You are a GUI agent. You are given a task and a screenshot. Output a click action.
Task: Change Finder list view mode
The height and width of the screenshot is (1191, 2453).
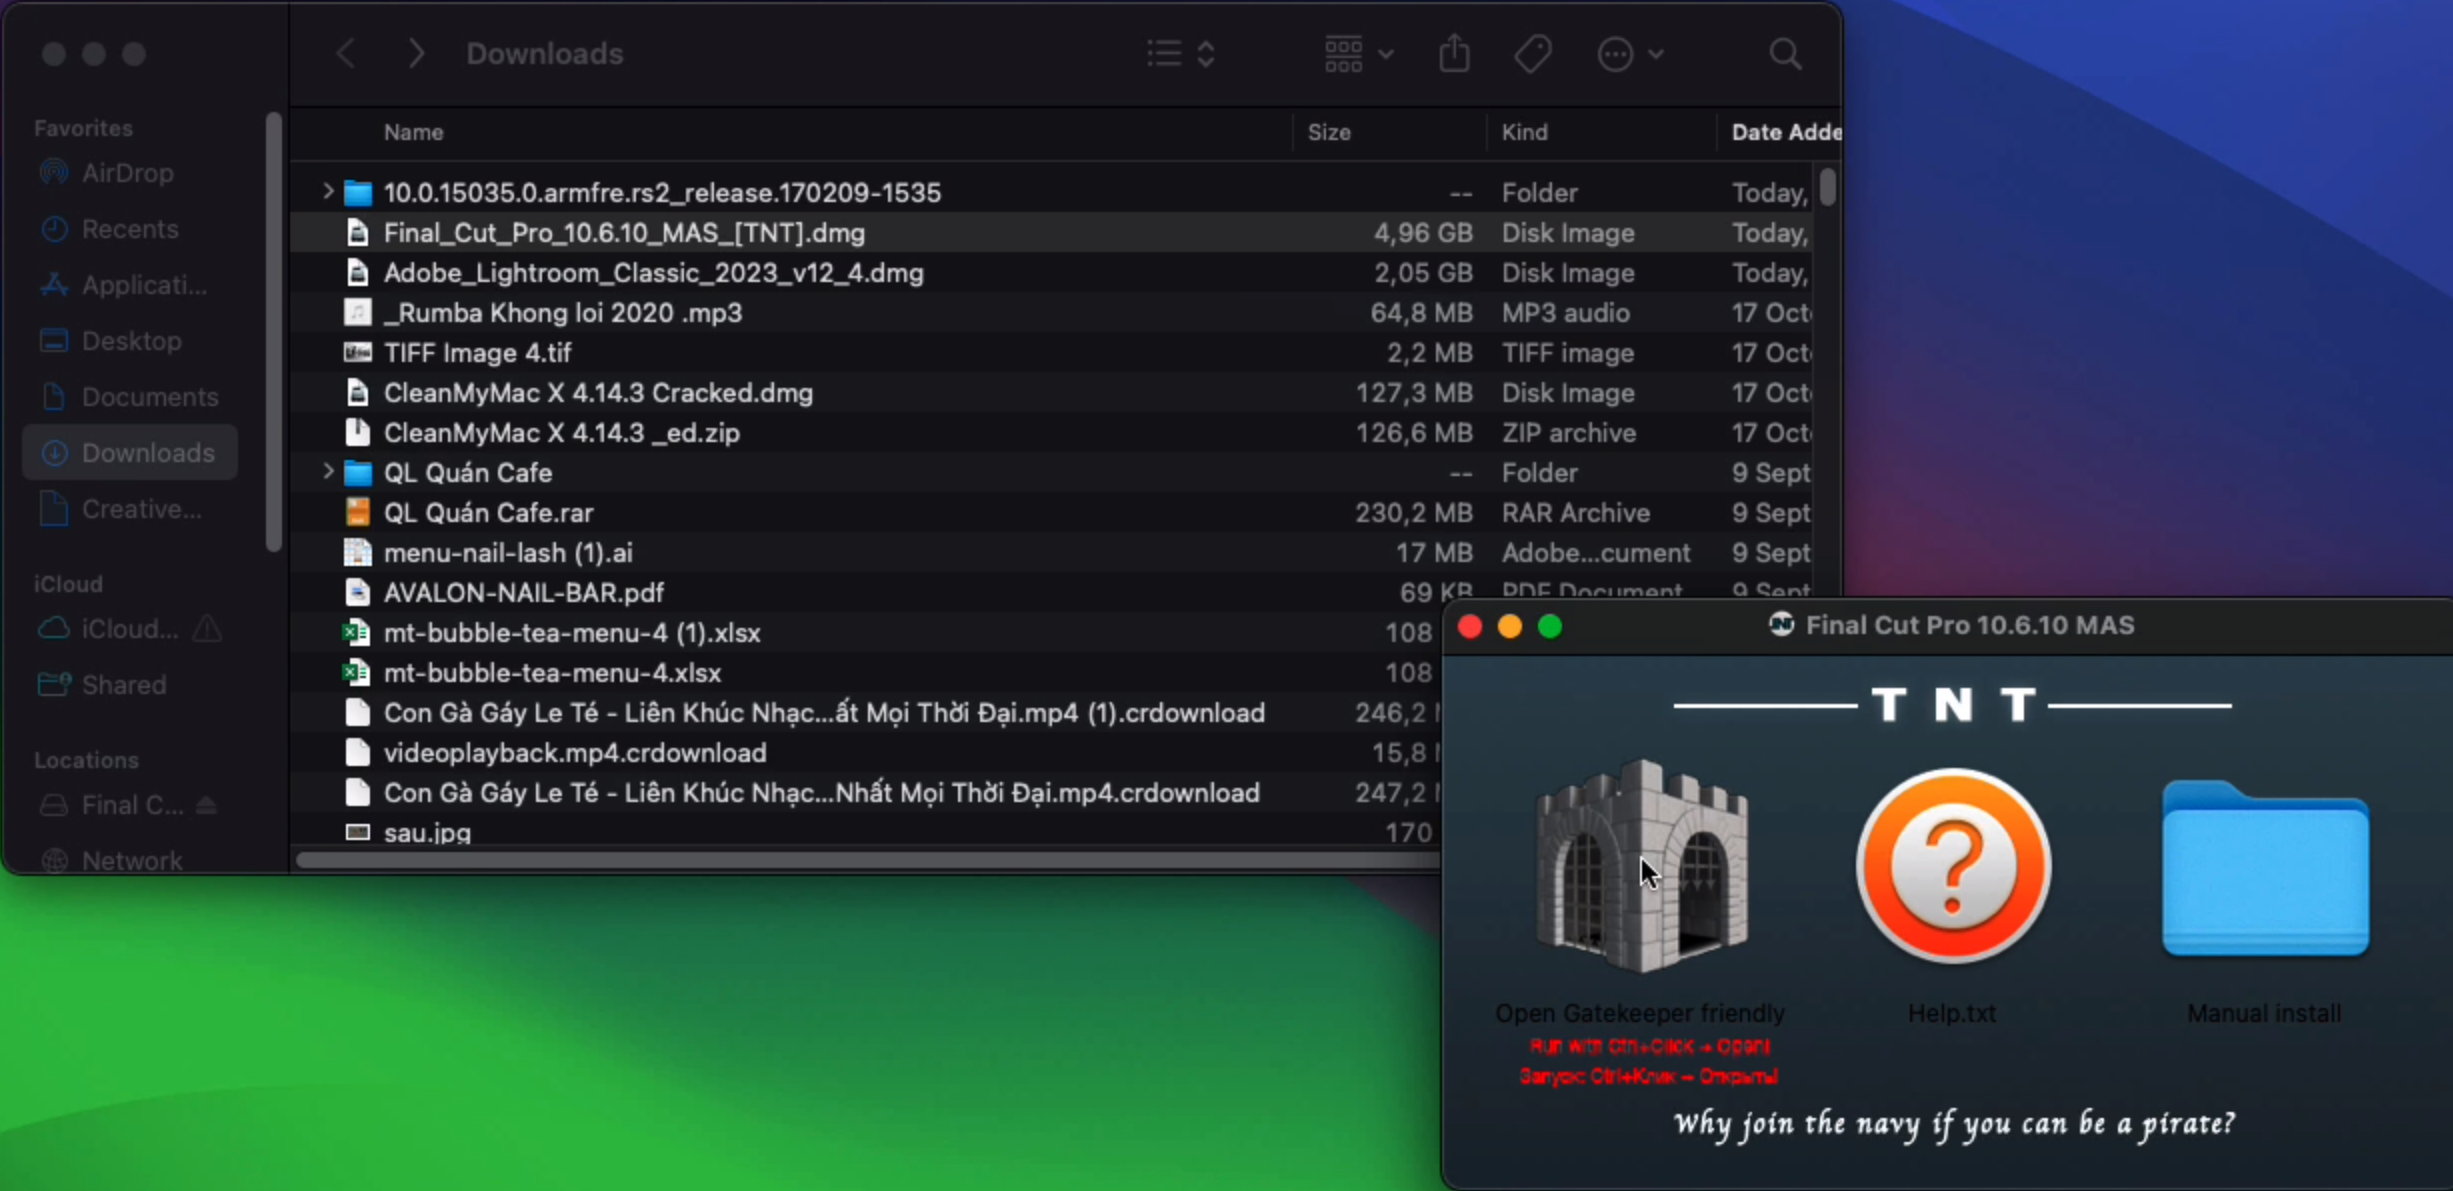[x=1180, y=54]
